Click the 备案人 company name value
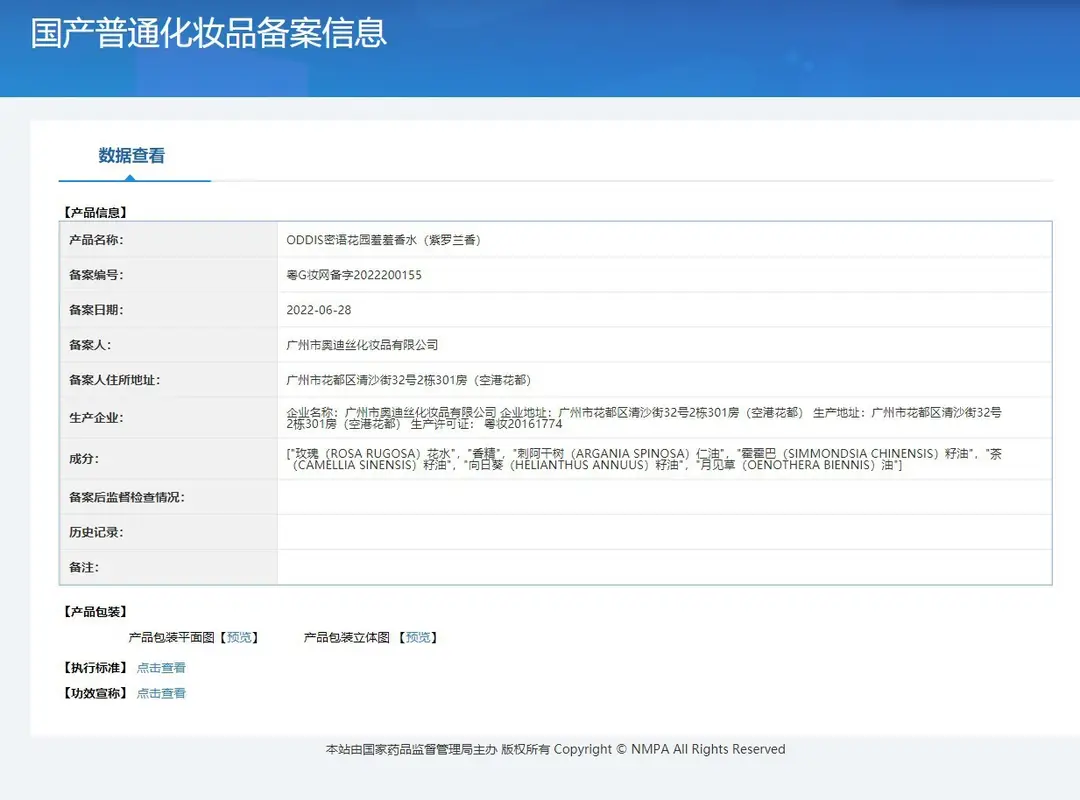1080x800 pixels. [362, 345]
